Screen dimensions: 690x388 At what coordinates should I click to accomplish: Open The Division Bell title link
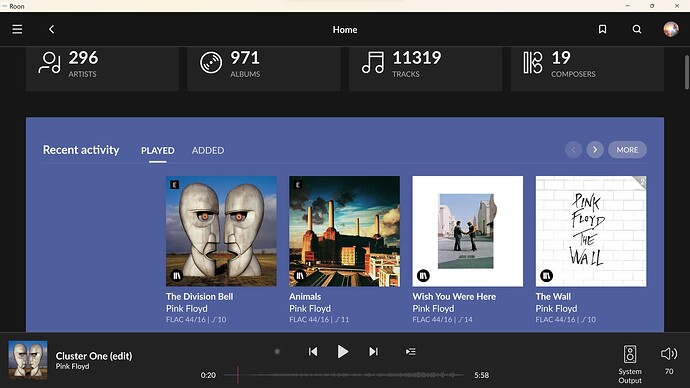tap(199, 296)
